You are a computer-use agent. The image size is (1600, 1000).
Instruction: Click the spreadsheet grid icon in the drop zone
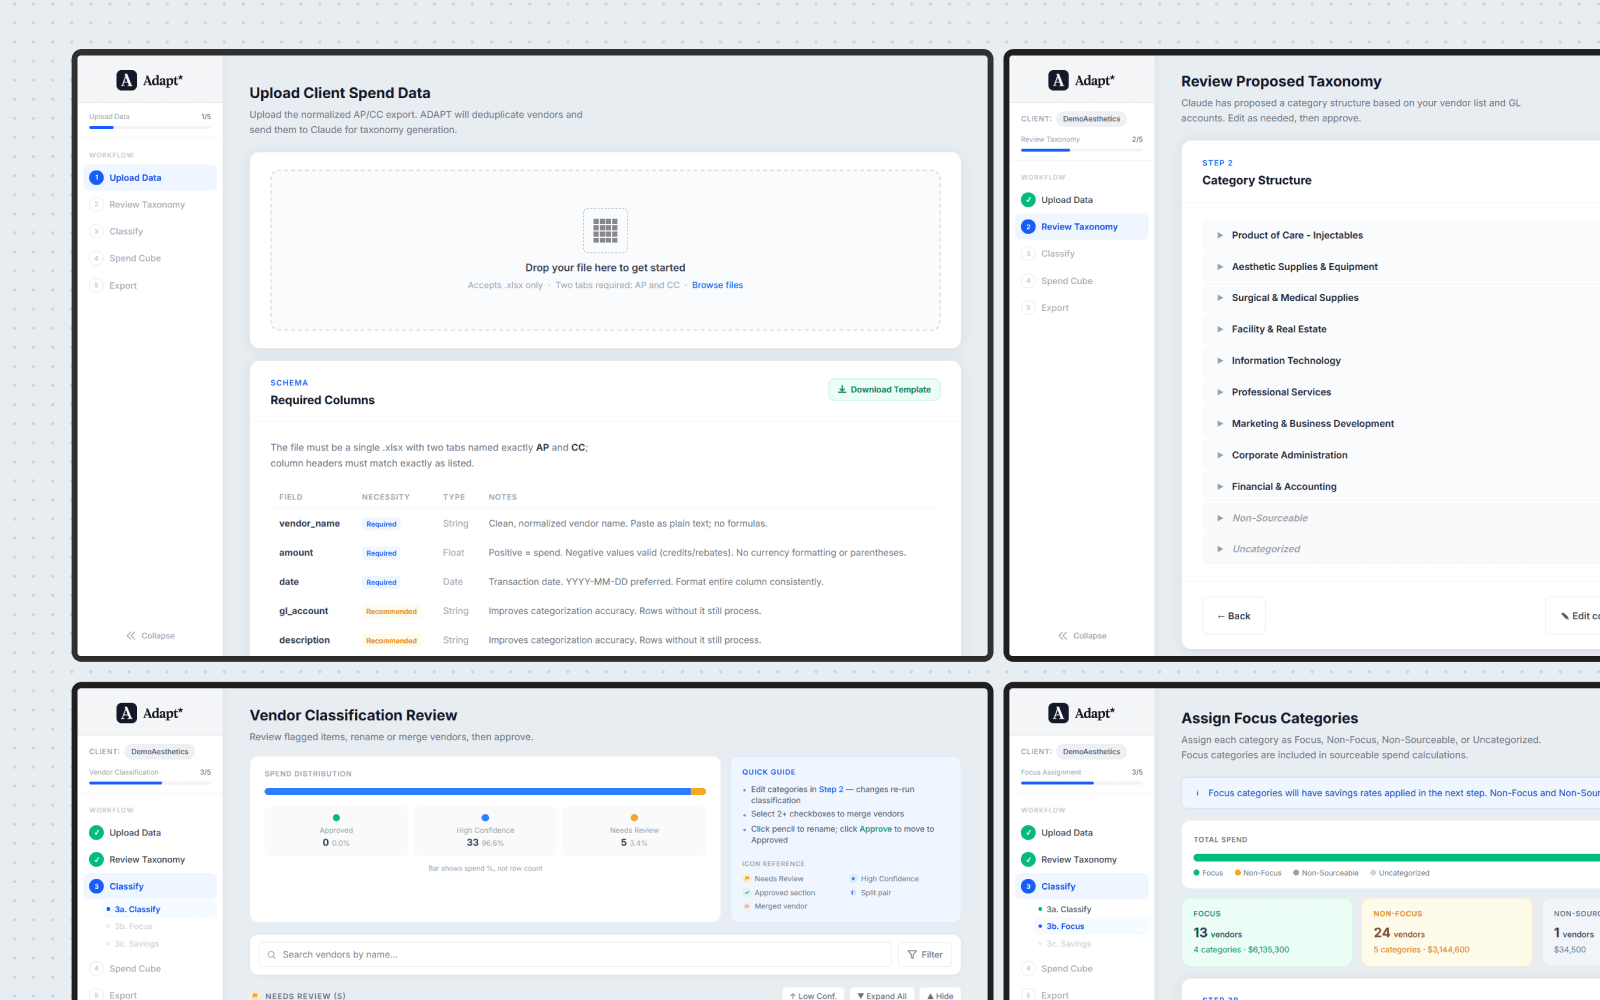pyautogui.click(x=605, y=230)
